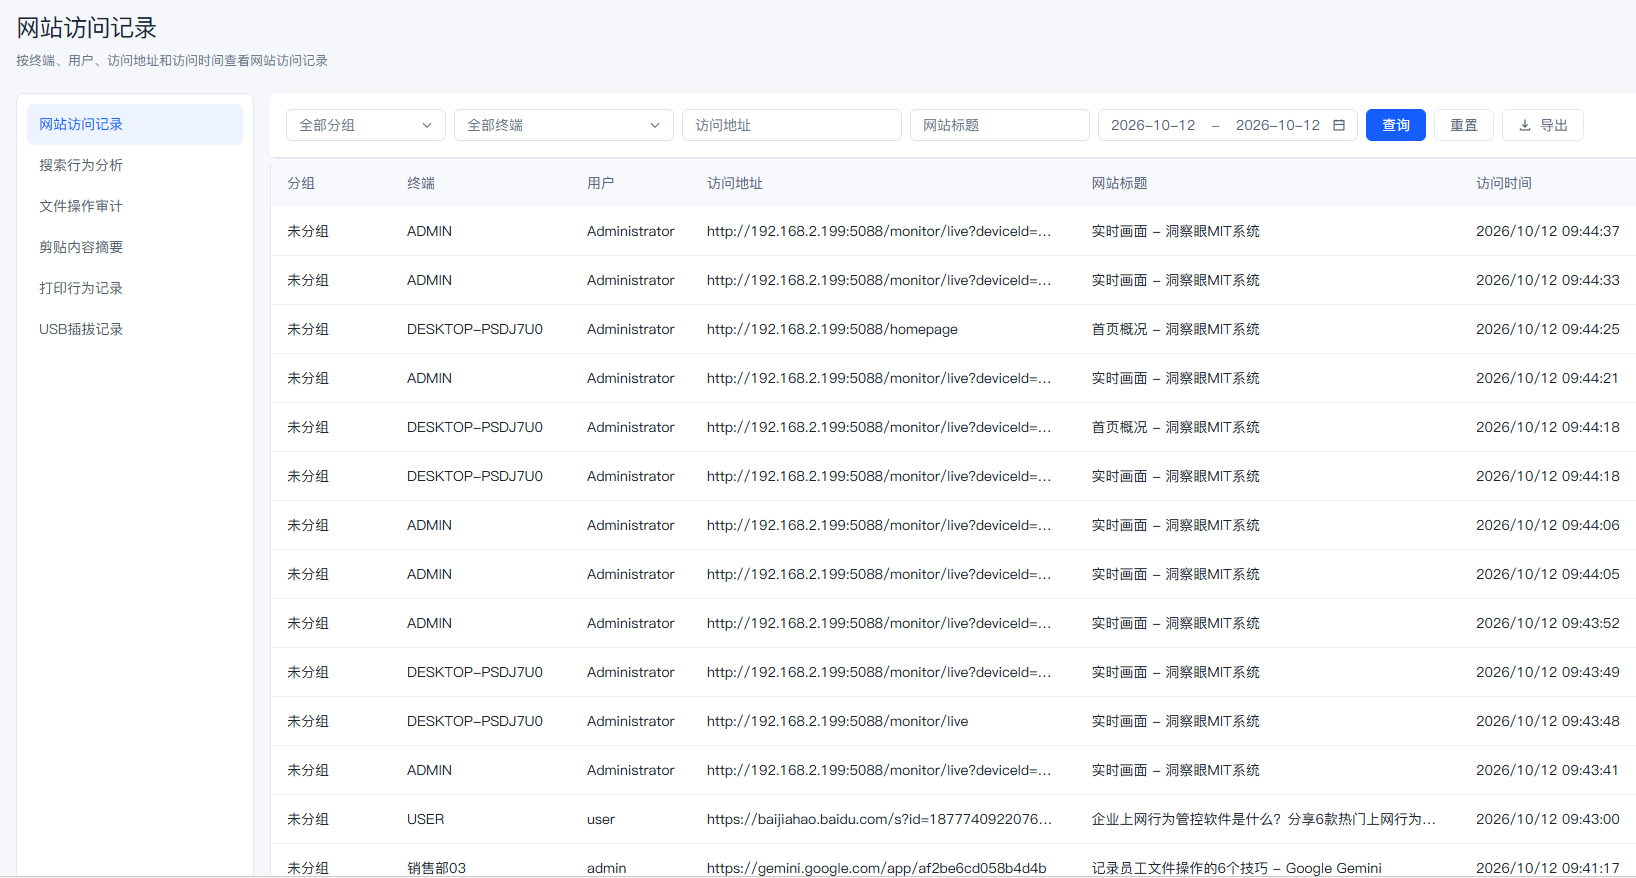The width and height of the screenshot is (1636, 878).
Task: Open 网站访问记录 in the sidebar
Action: pos(135,124)
